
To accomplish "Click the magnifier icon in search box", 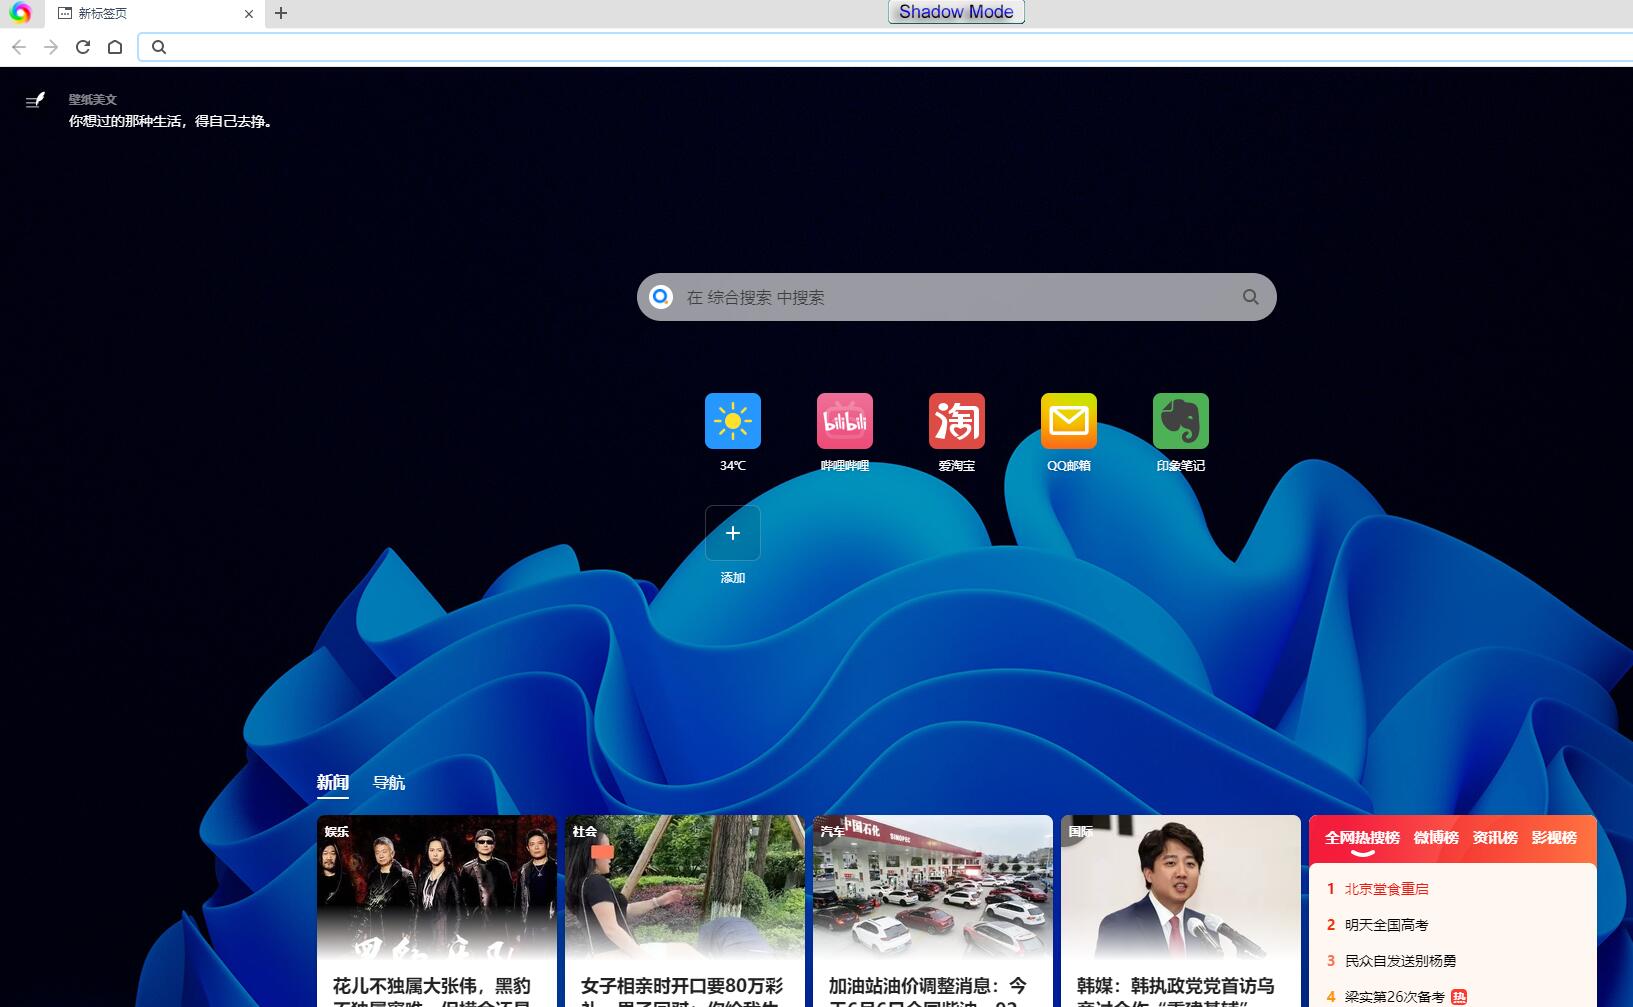I will click(x=1250, y=297).
